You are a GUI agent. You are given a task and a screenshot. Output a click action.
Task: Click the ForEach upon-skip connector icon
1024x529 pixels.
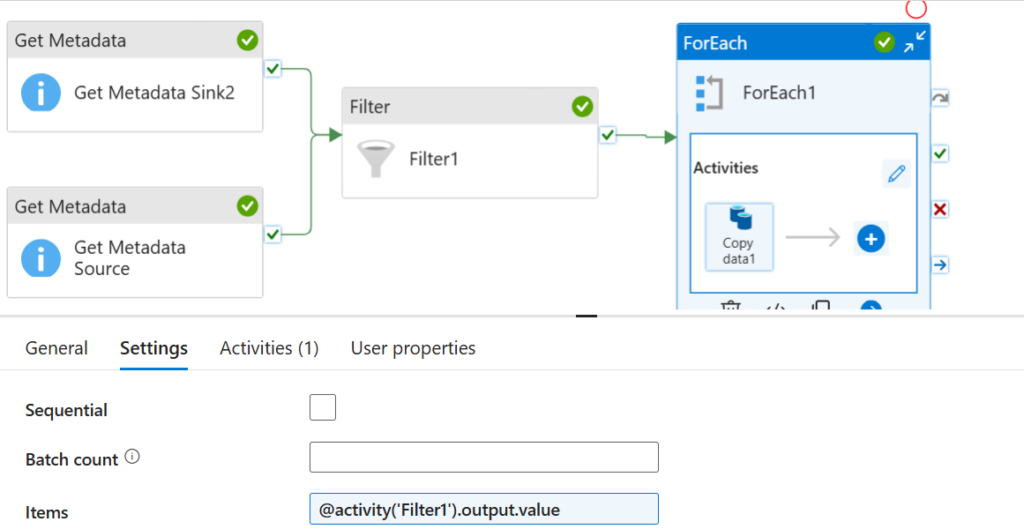pyautogui.click(x=940, y=98)
